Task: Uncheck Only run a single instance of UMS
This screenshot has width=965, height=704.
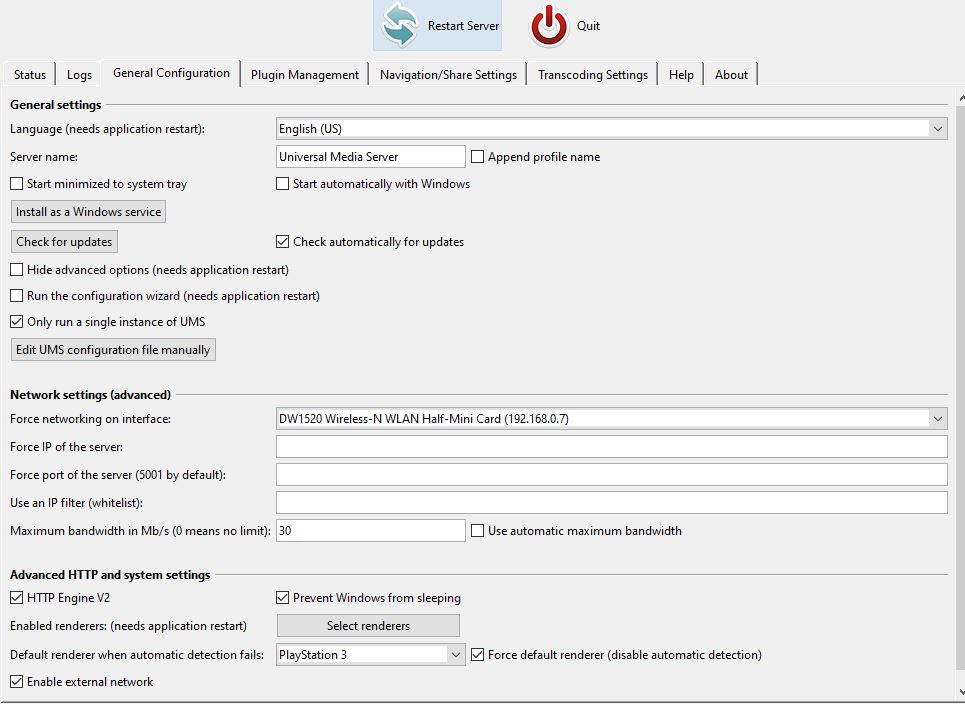Action: point(17,322)
